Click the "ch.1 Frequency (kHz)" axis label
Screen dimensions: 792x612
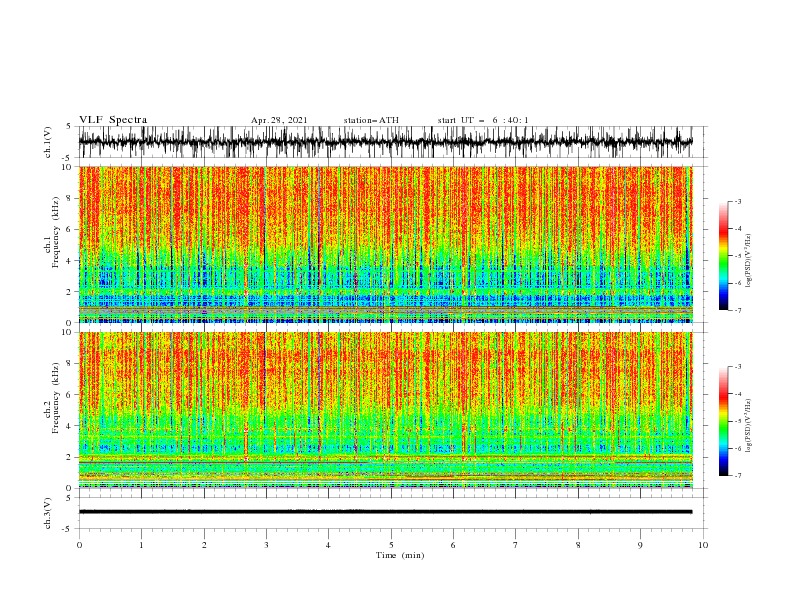(52, 232)
